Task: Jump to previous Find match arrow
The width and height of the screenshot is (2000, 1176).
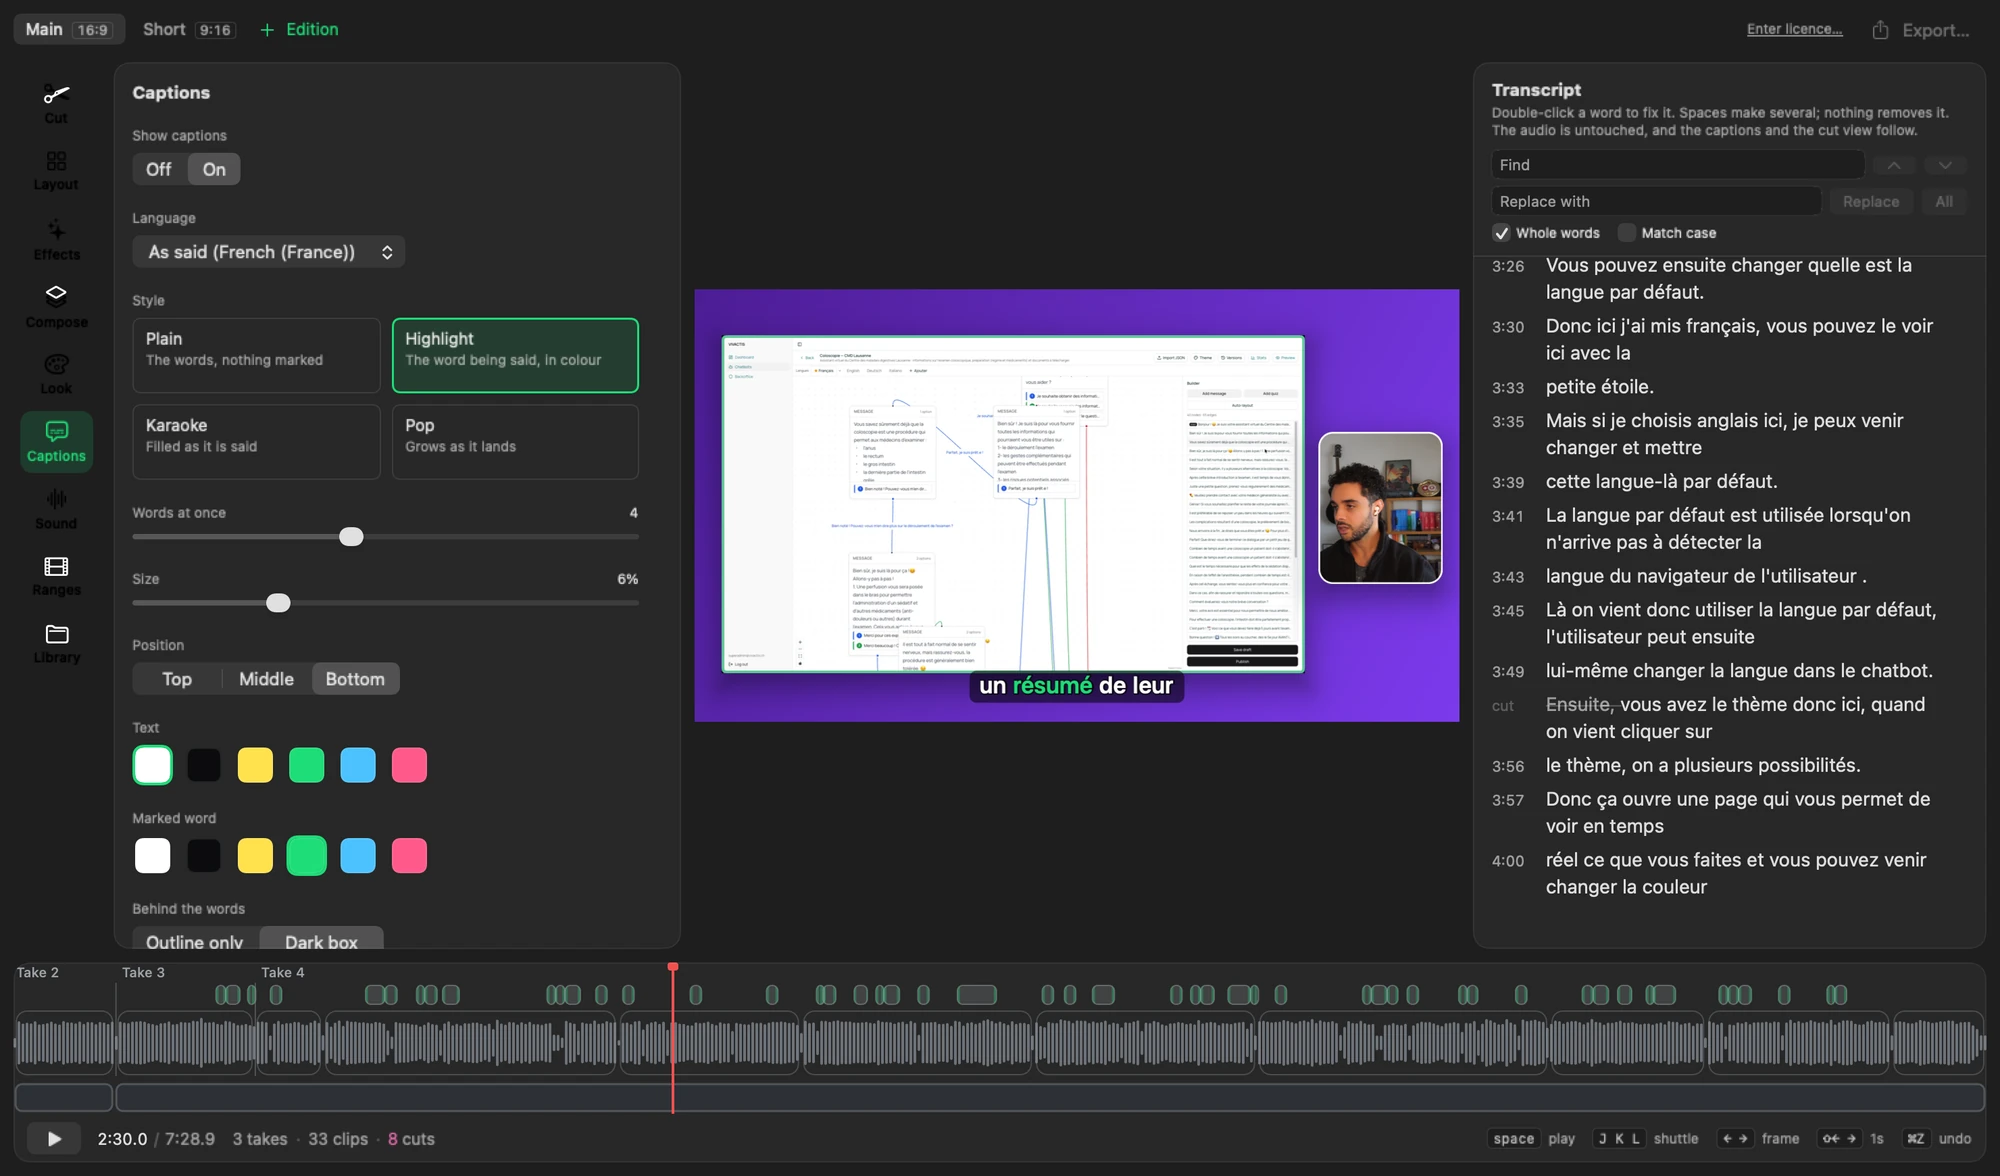Action: [x=1894, y=165]
